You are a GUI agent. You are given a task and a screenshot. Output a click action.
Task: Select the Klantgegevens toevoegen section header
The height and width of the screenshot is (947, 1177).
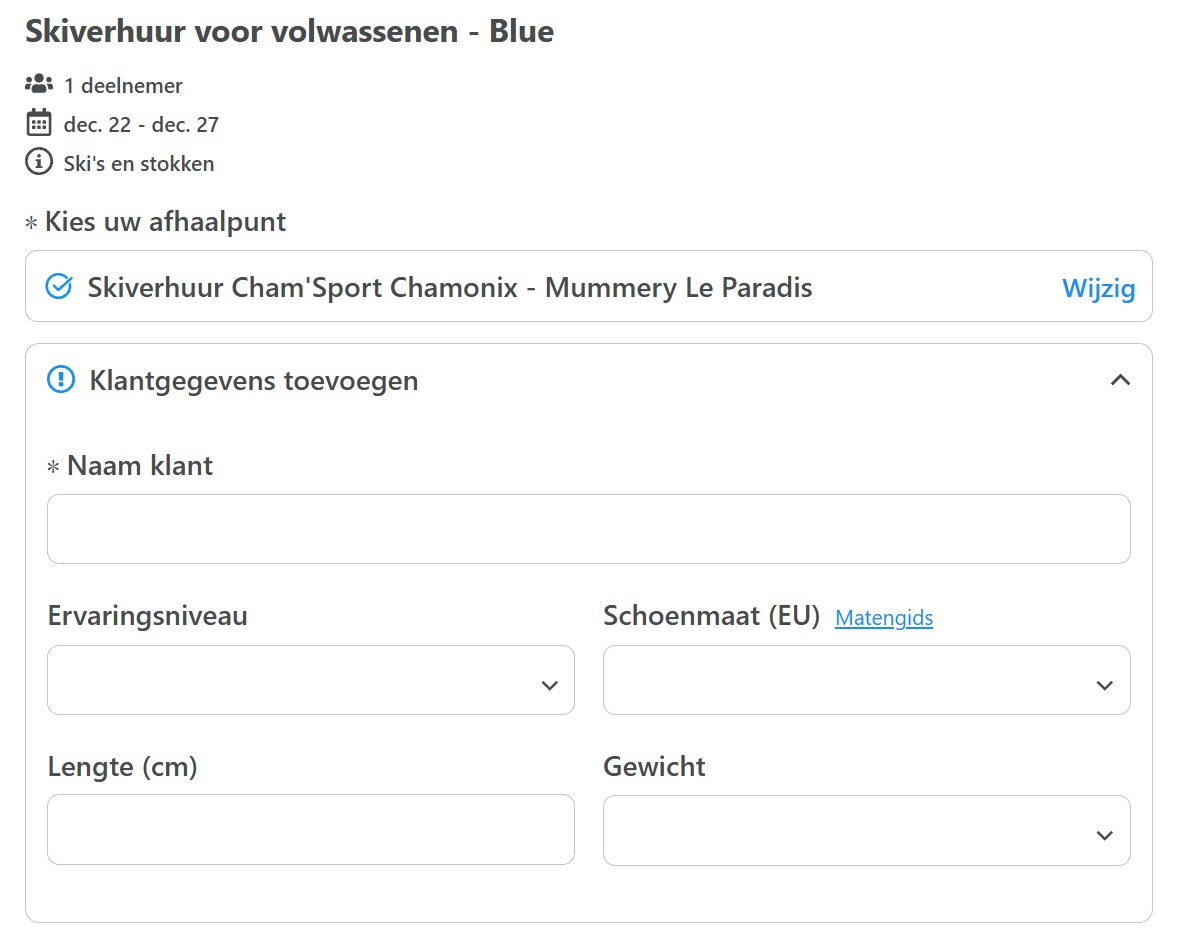(x=253, y=380)
